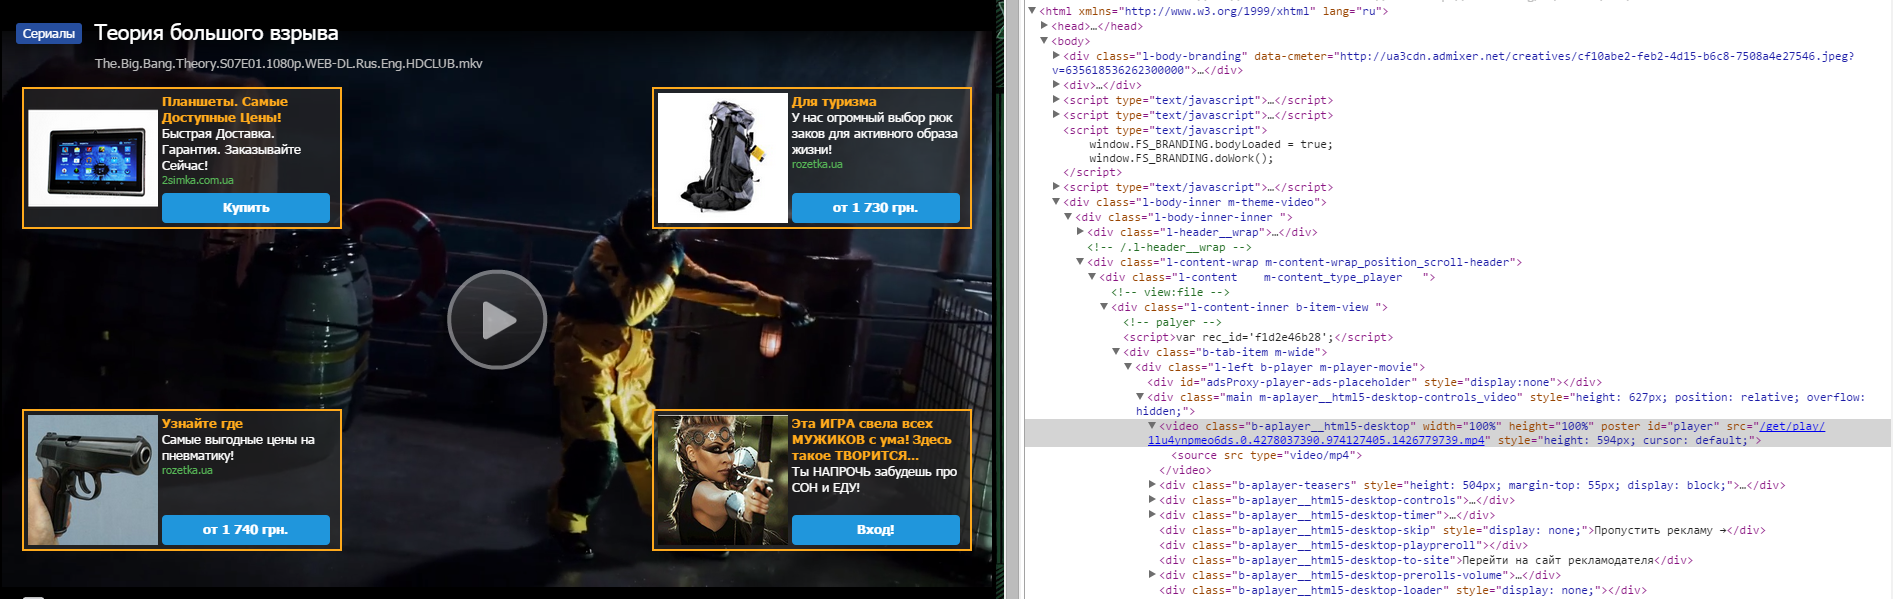The width and height of the screenshot is (1893, 599).
Task: Collapse the main m-aplayer controls_video div
Action: tap(1141, 397)
